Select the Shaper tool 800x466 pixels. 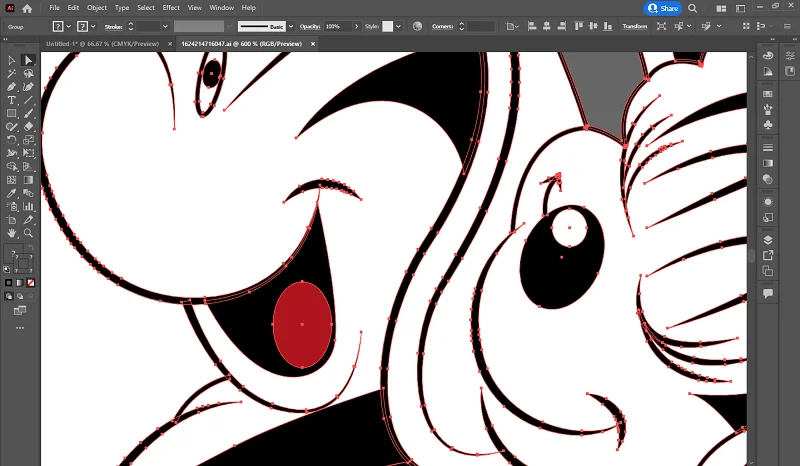point(11,127)
